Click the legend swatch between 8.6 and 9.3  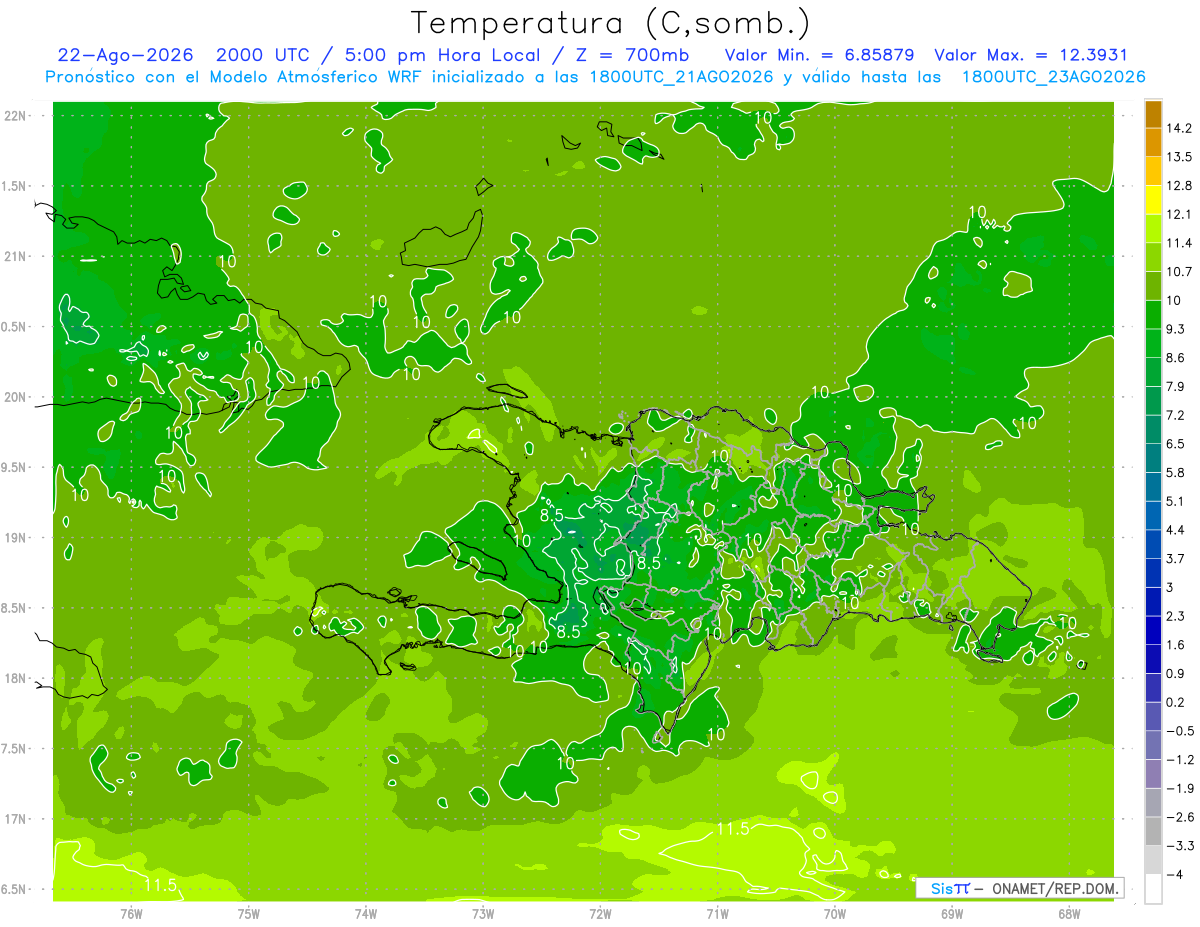(x=1153, y=344)
